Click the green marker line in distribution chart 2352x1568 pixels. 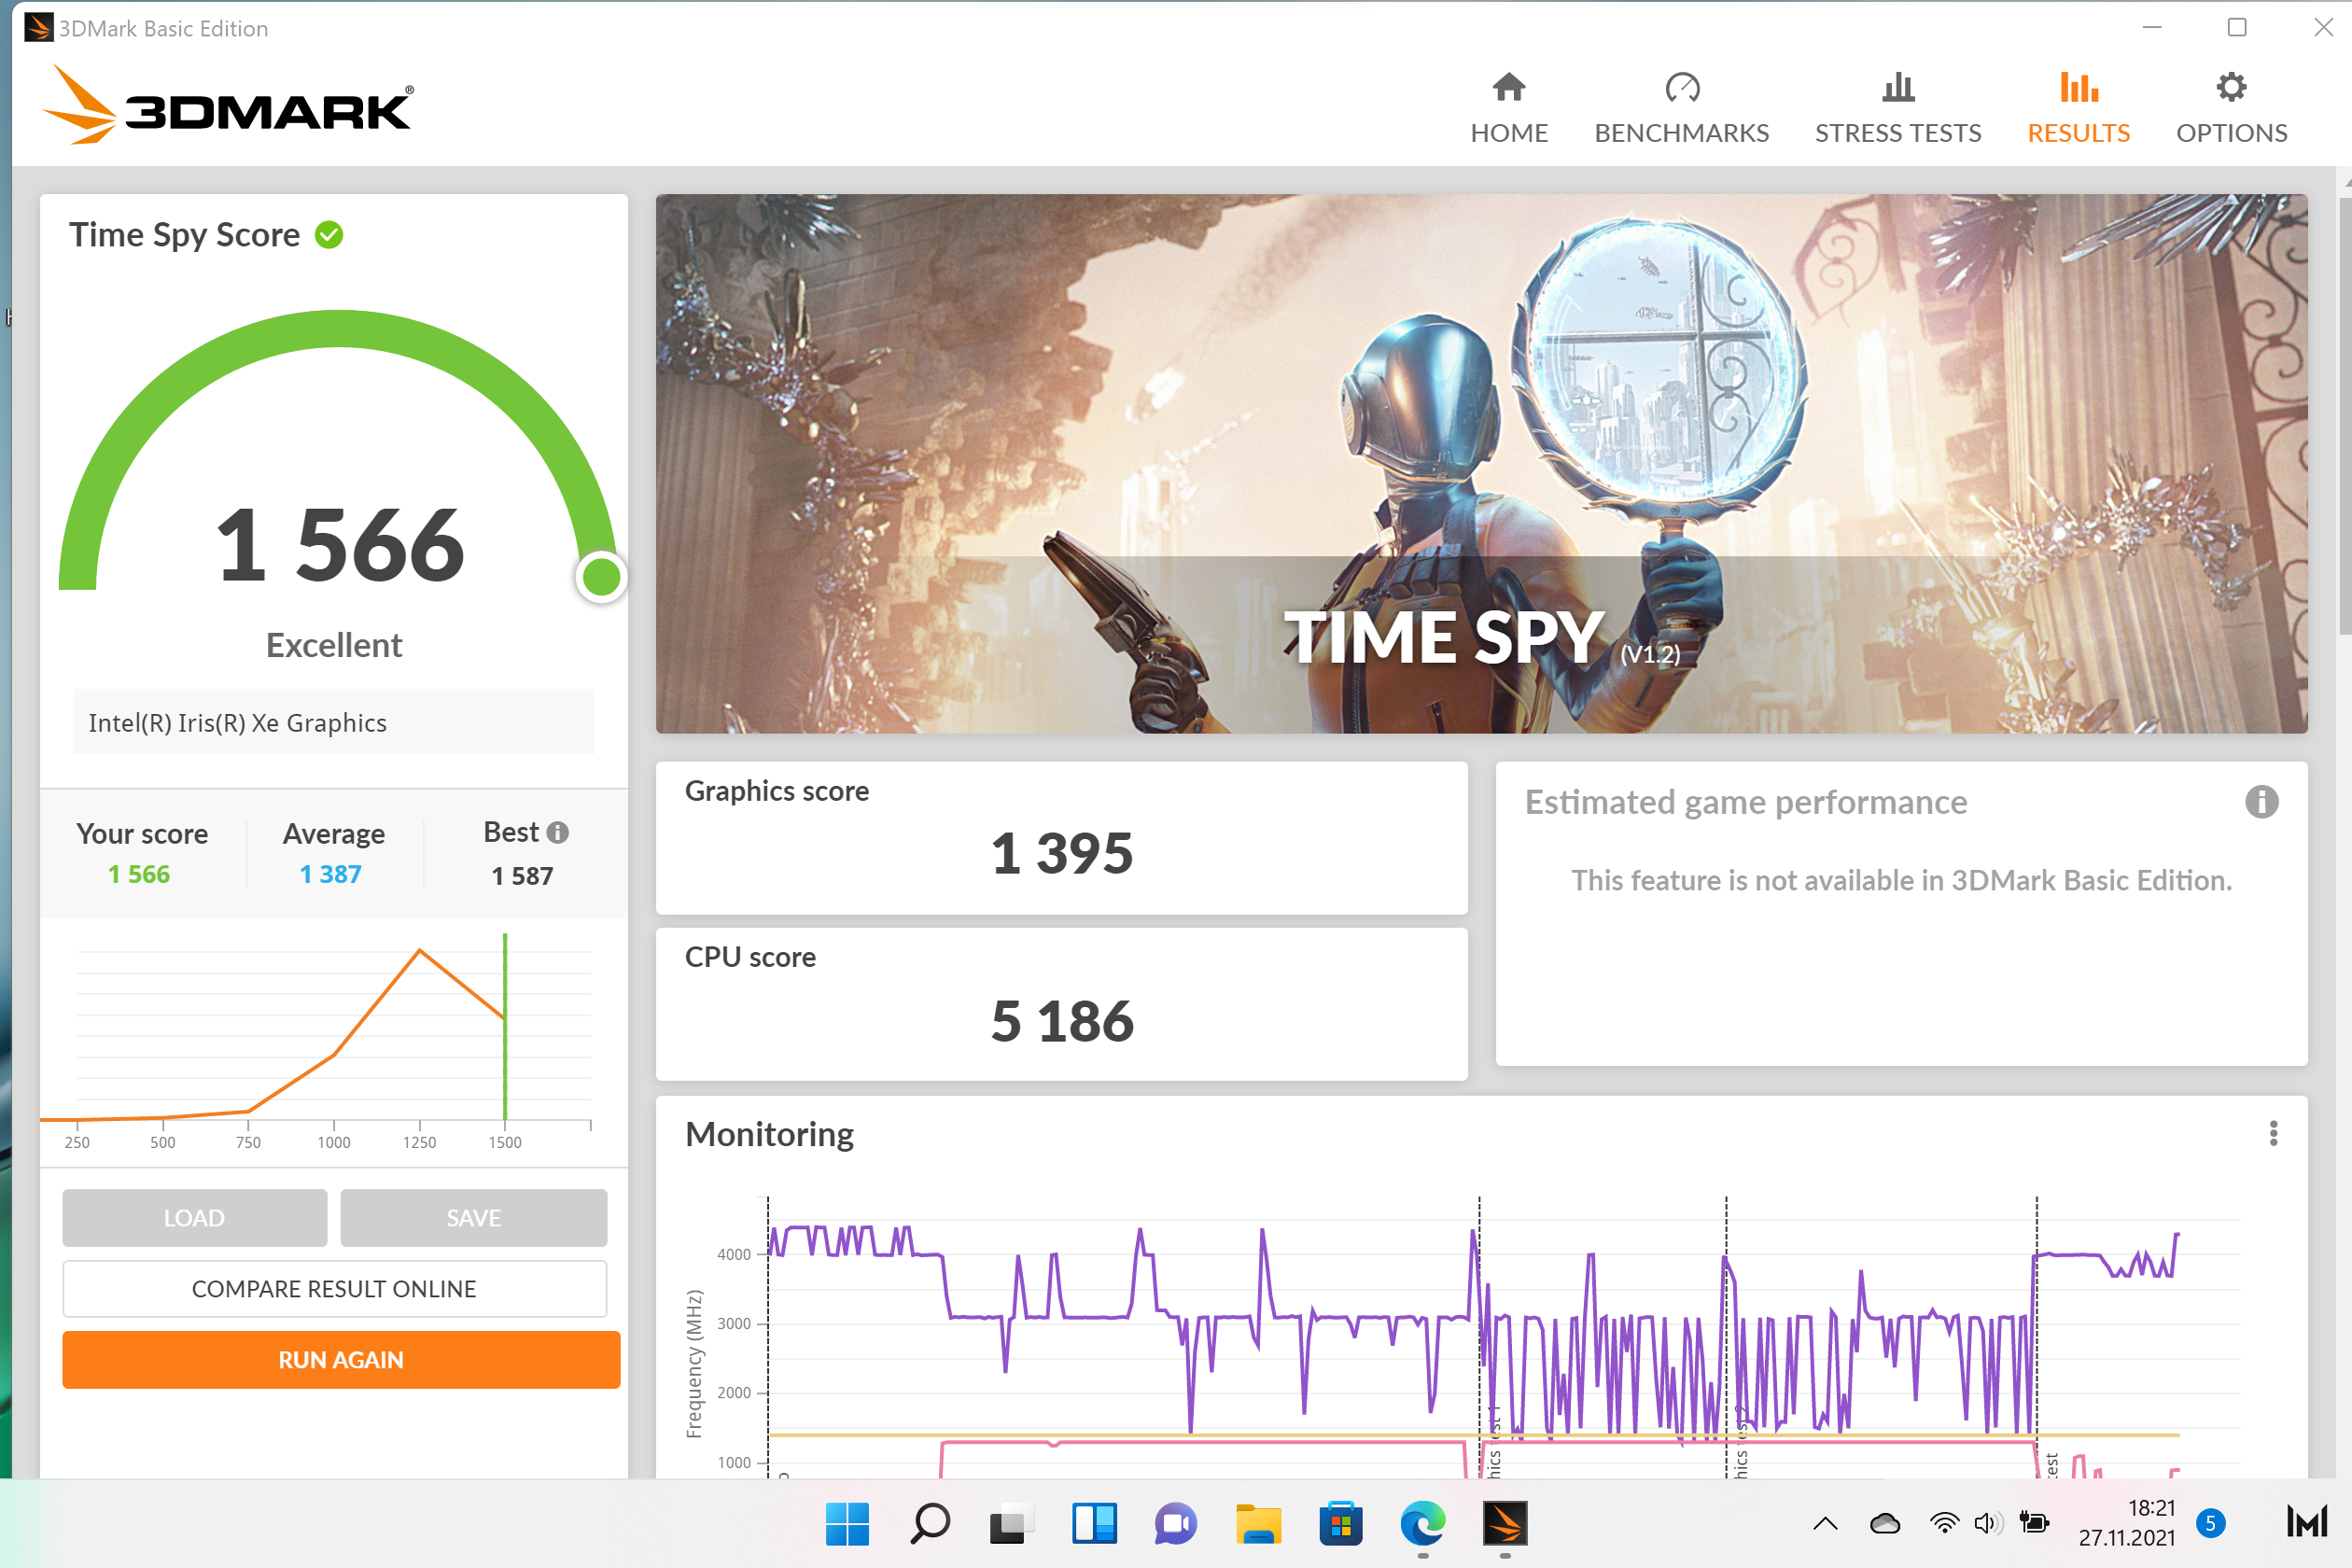(505, 1026)
